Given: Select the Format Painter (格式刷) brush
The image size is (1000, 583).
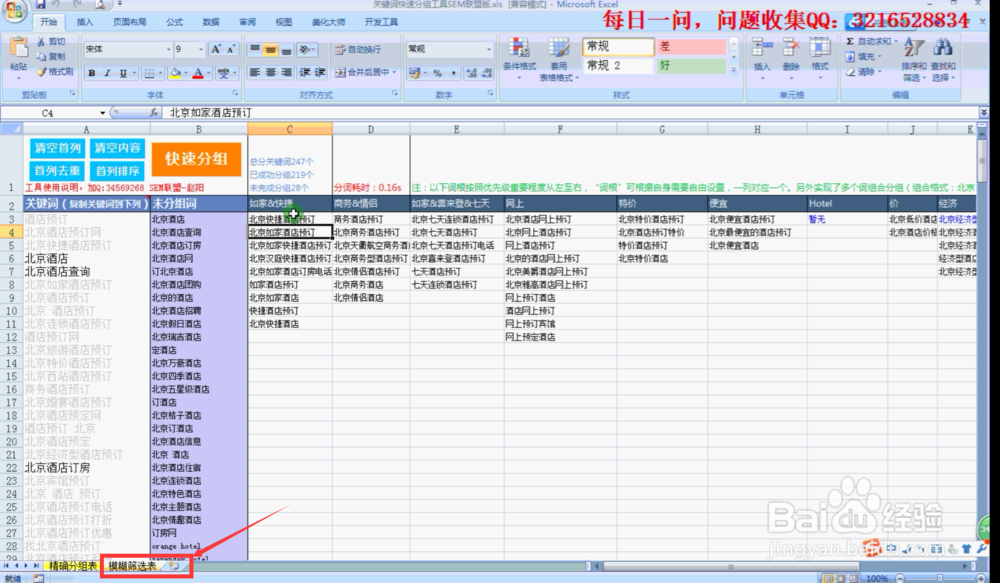Looking at the screenshot, I should tap(41, 71).
